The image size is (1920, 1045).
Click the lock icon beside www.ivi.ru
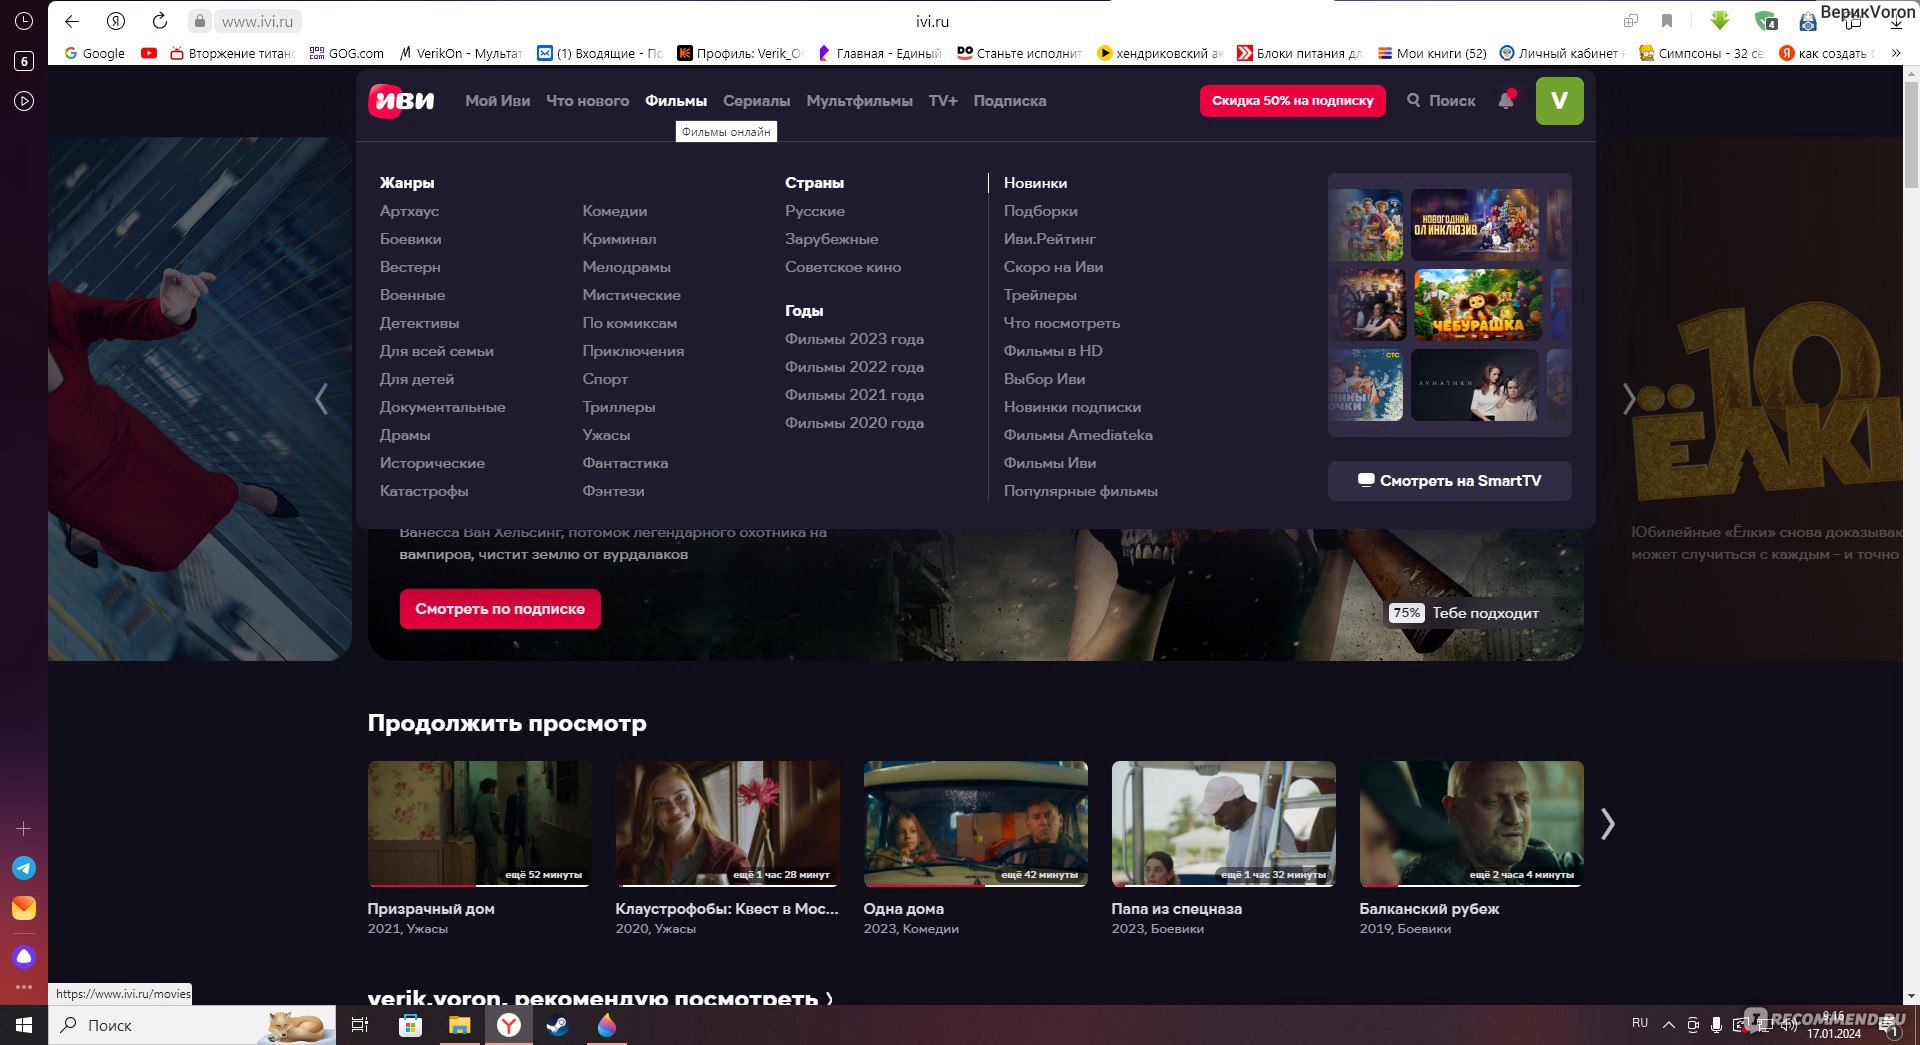click(200, 21)
